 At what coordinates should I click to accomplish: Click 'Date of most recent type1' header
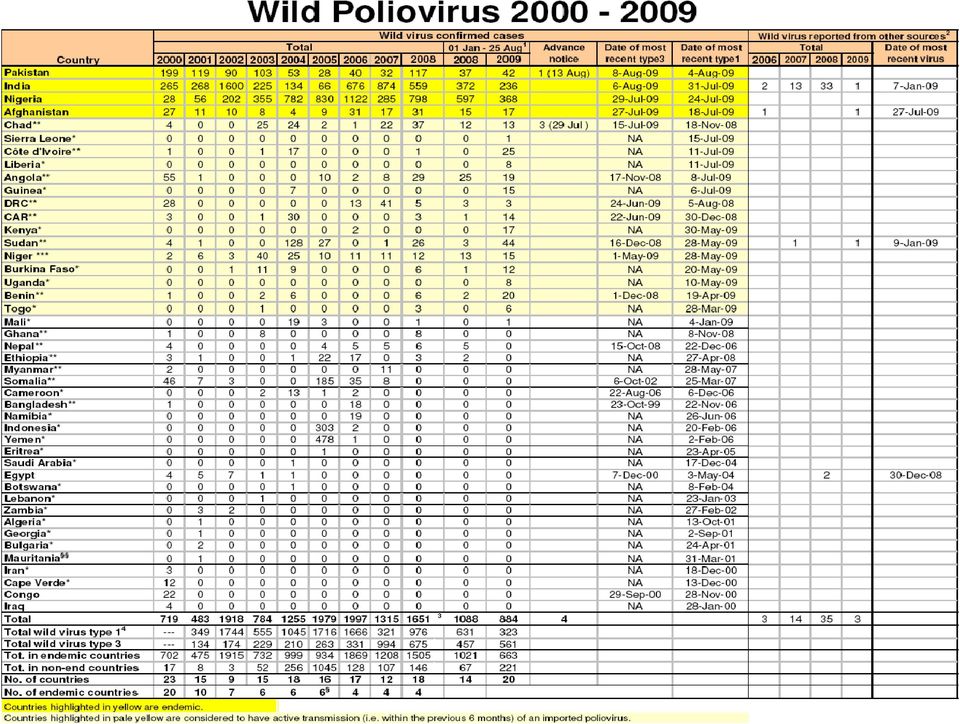pos(710,53)
